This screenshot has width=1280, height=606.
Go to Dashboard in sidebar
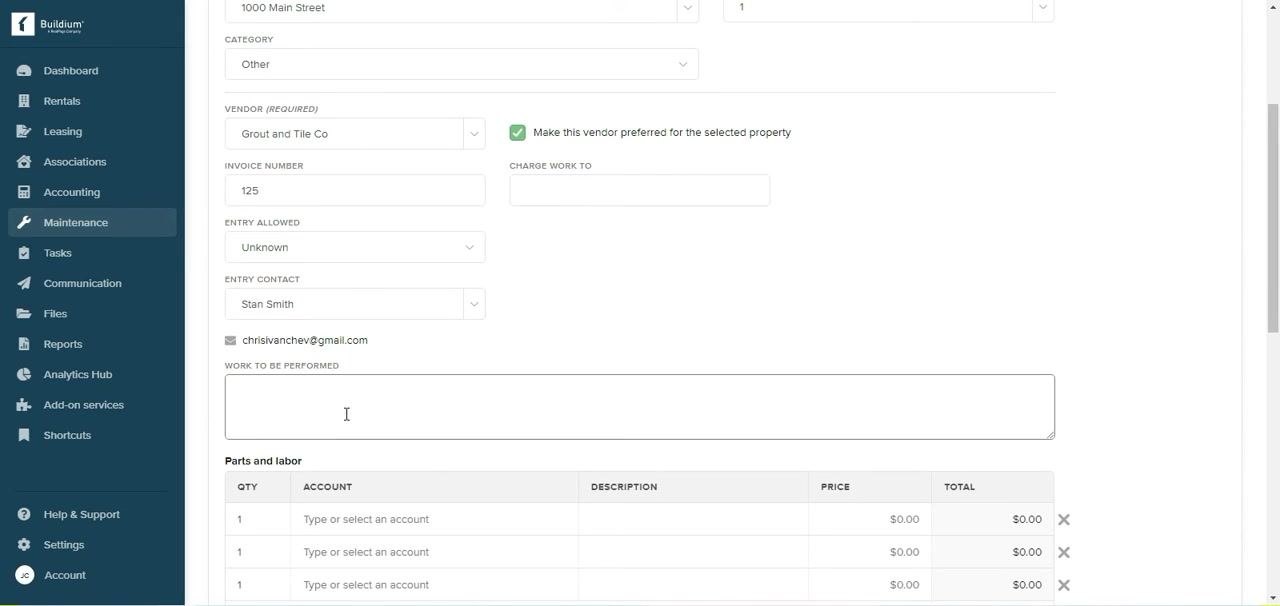(x=71, y=71)
